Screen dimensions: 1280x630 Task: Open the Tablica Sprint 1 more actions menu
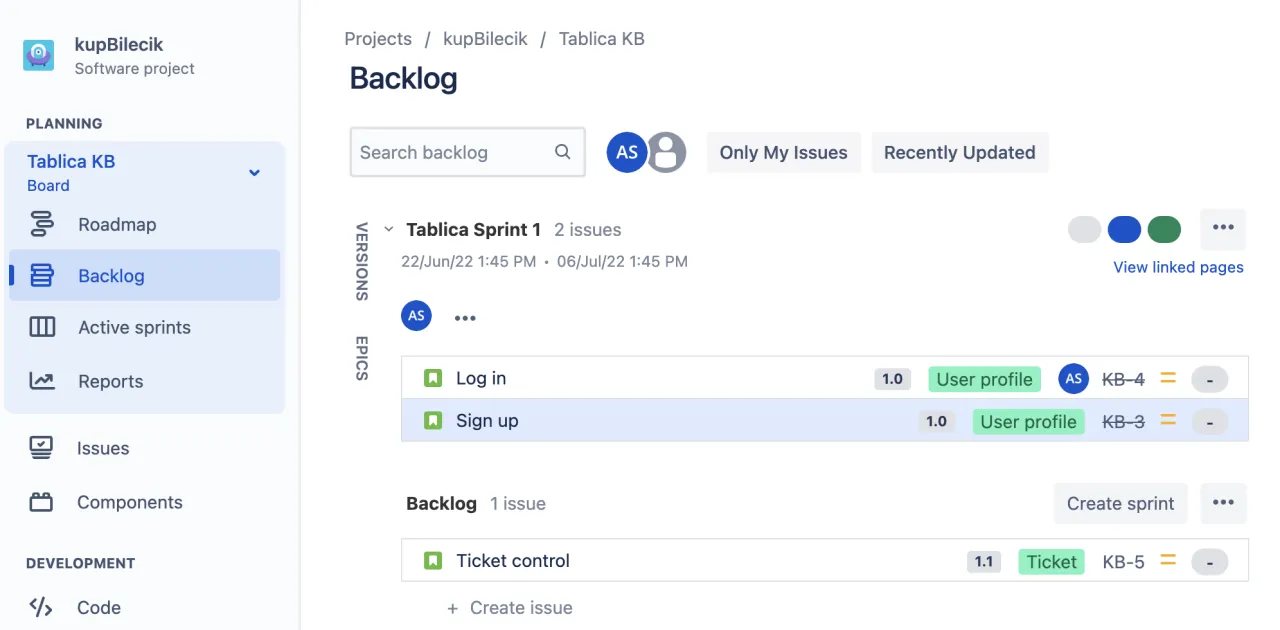coord(1223,228)
